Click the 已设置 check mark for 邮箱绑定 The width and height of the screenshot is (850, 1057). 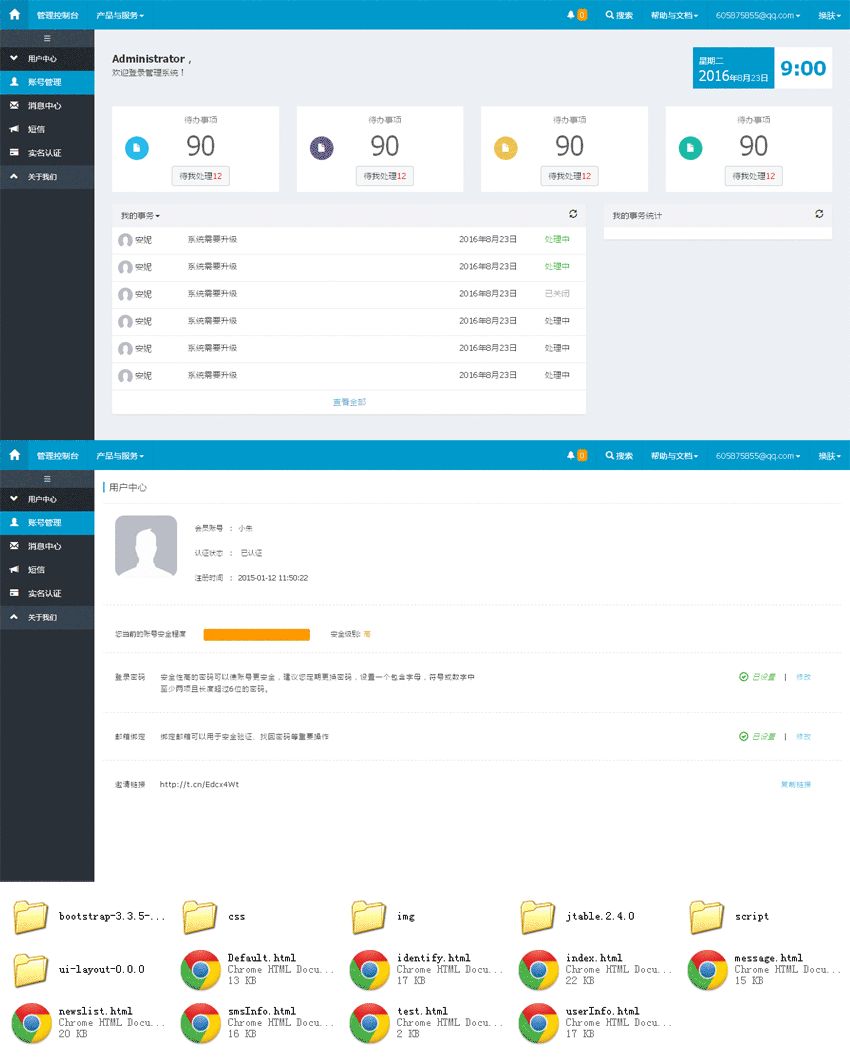(743, 736)
